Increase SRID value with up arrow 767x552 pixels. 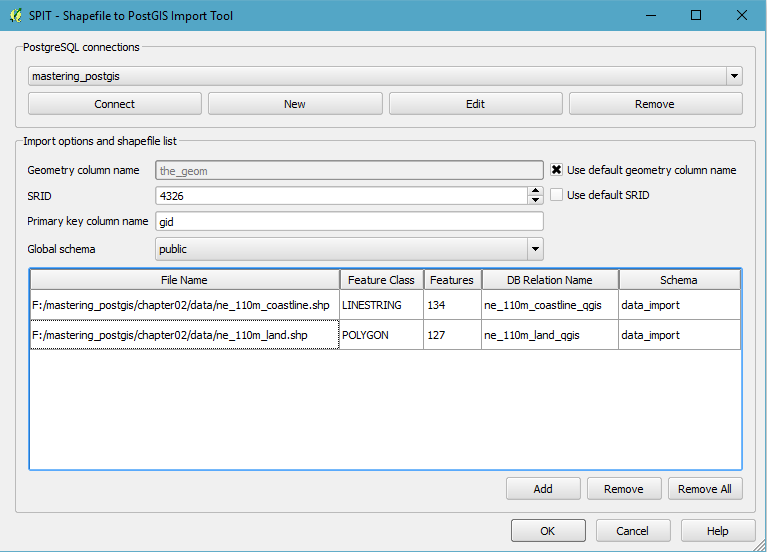pyautogui.click(x=536, y=191)
